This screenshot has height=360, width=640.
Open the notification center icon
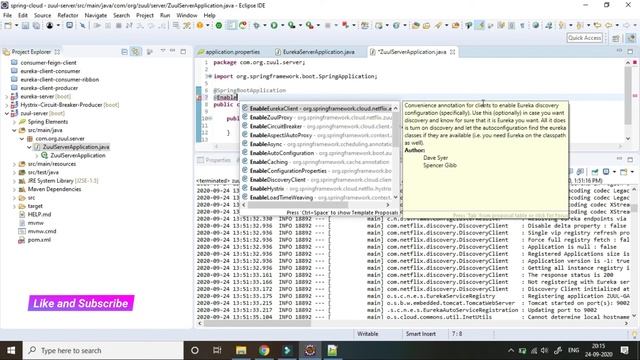[x=624, y=350]
